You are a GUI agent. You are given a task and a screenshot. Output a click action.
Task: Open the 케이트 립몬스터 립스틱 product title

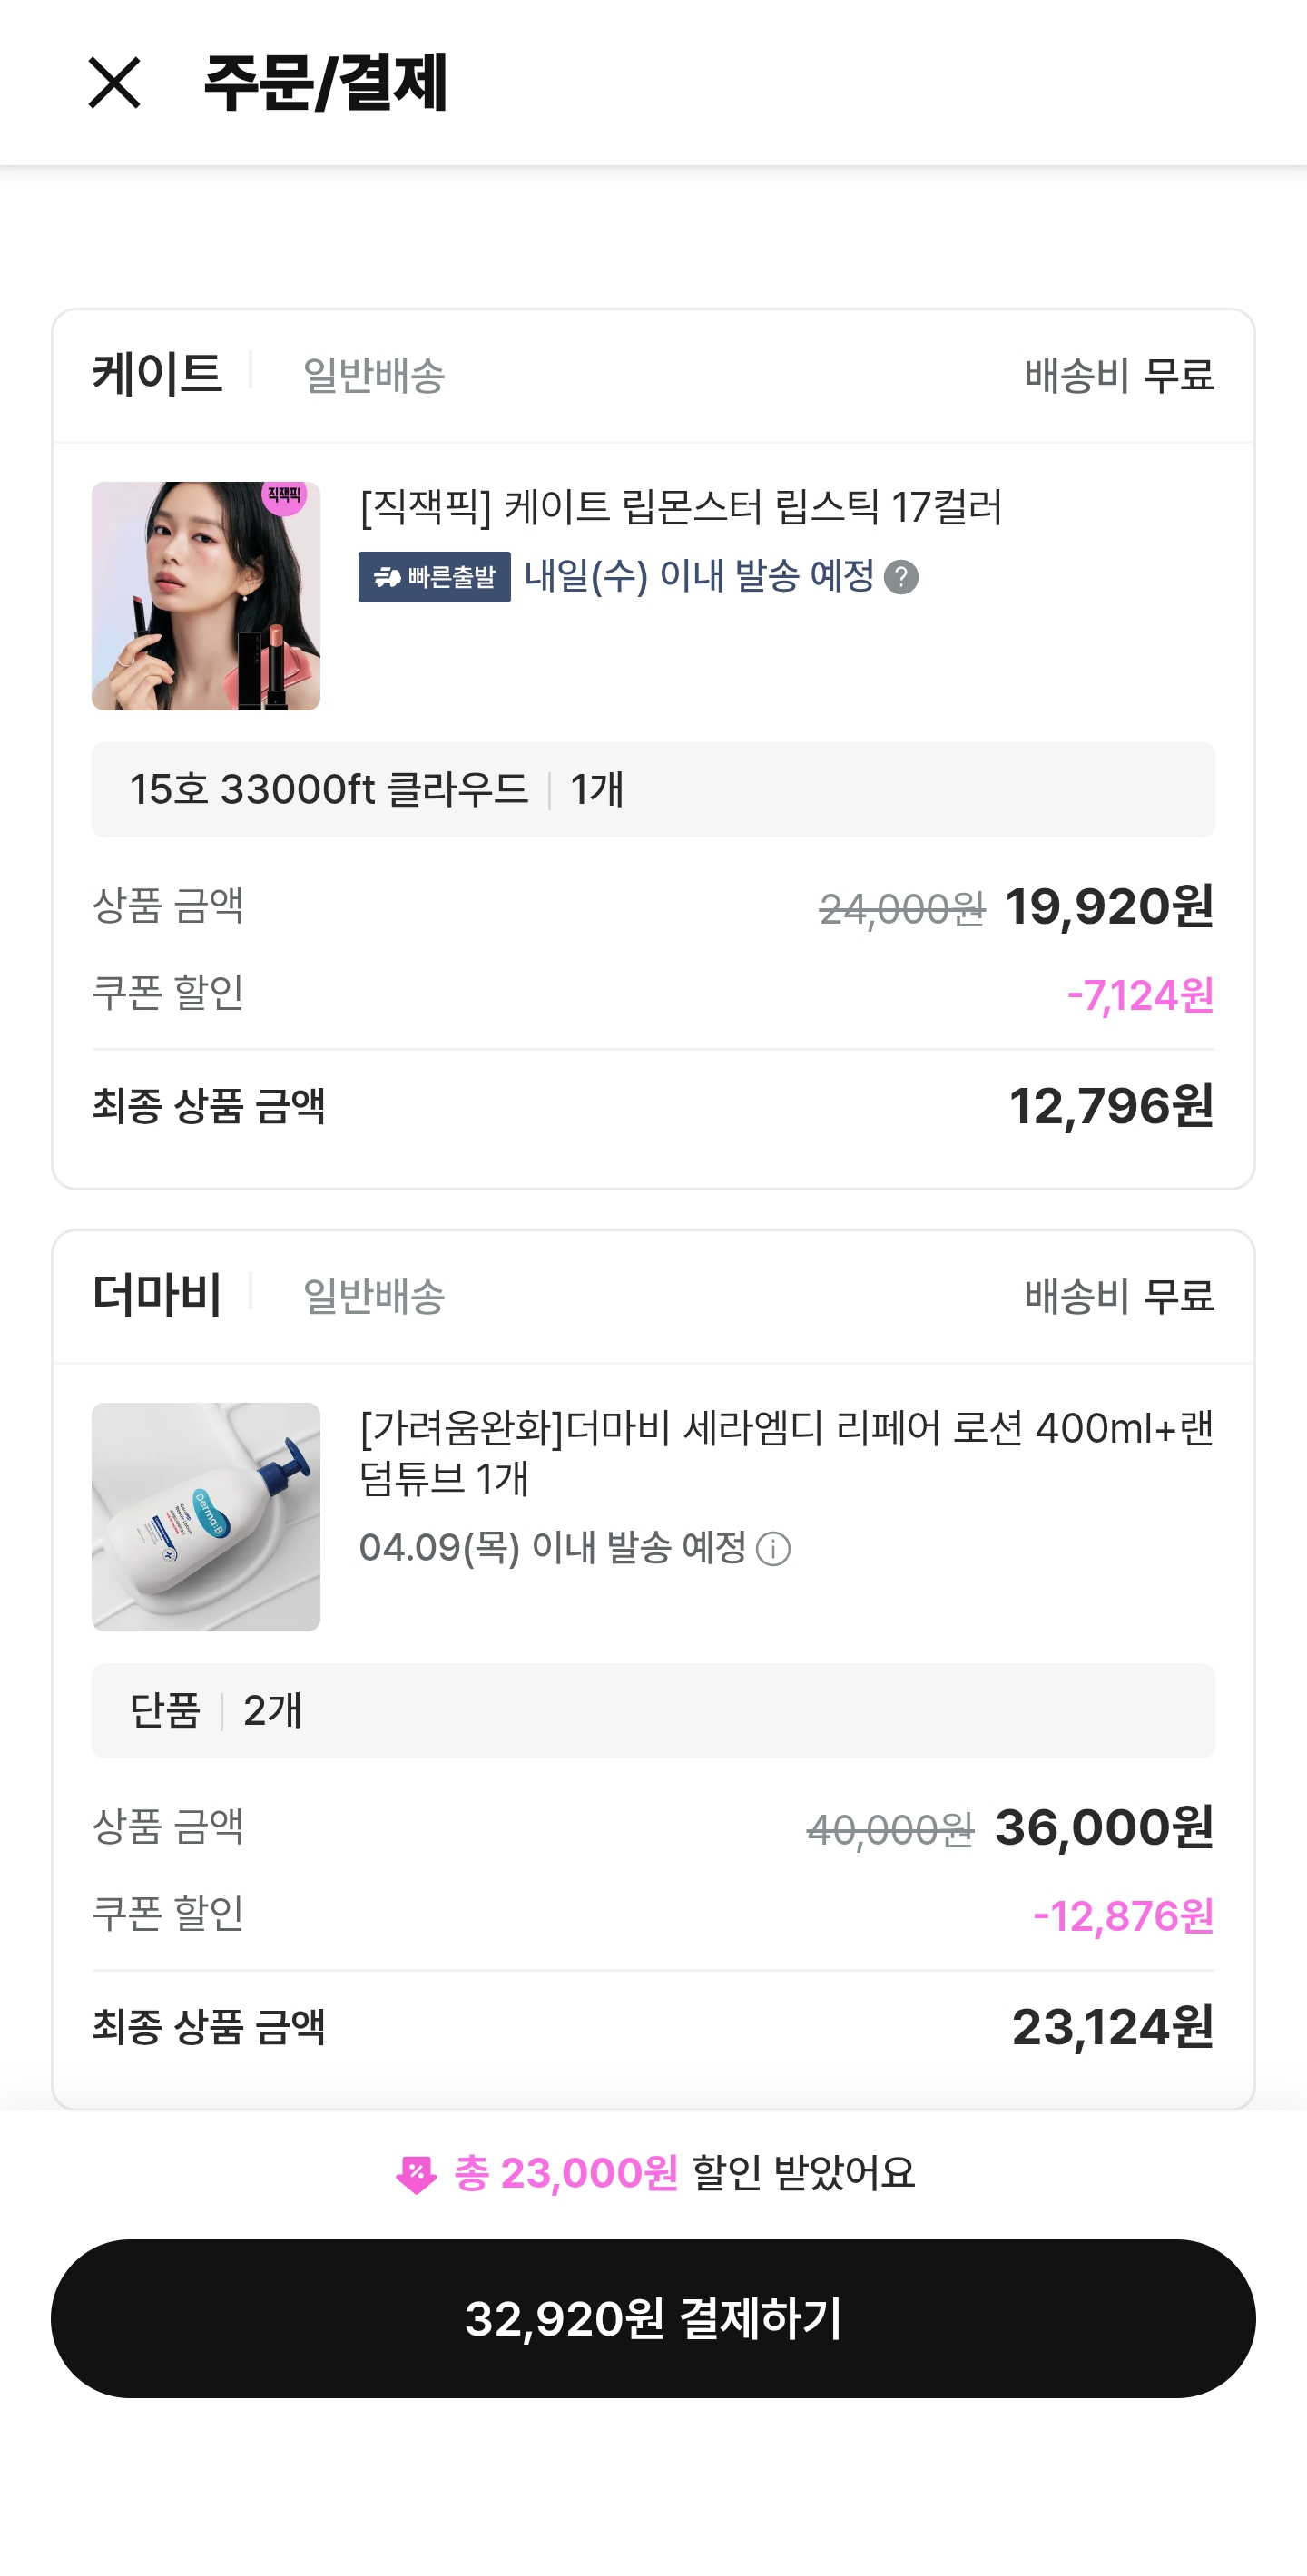(x=680, y=507)
